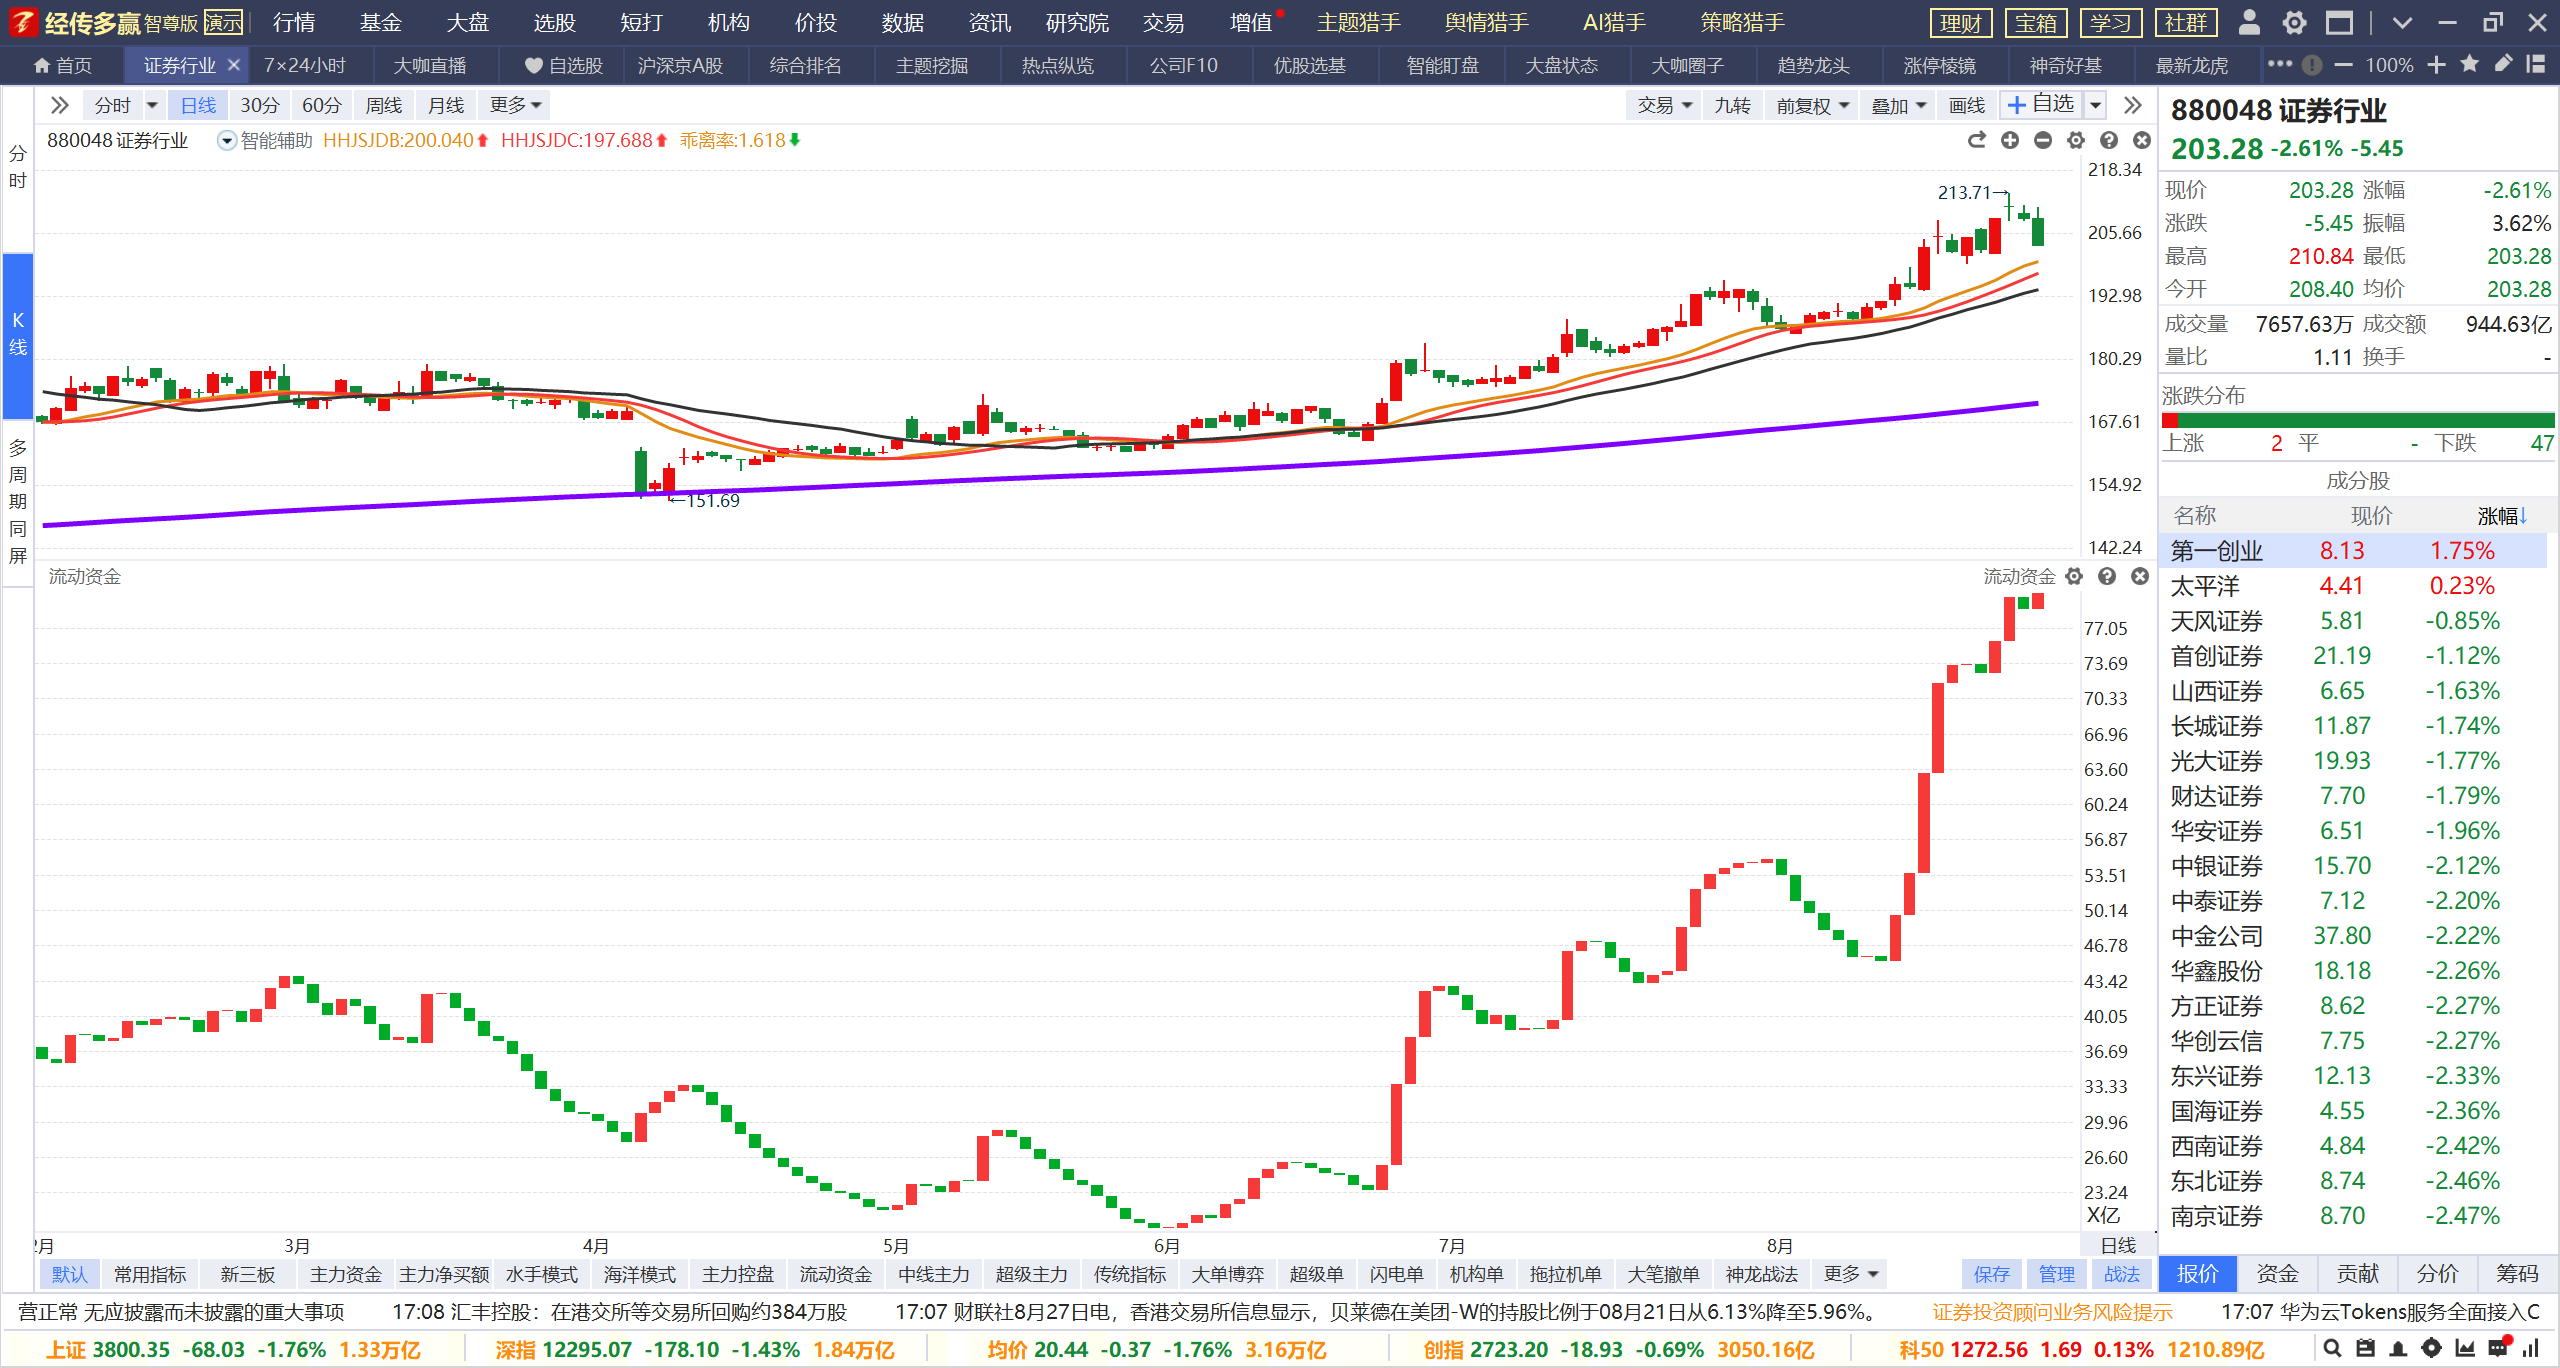2560x1368 pixels.
Task: Open the alert bell icon at bottom right
Action: coord(2398,1349)
